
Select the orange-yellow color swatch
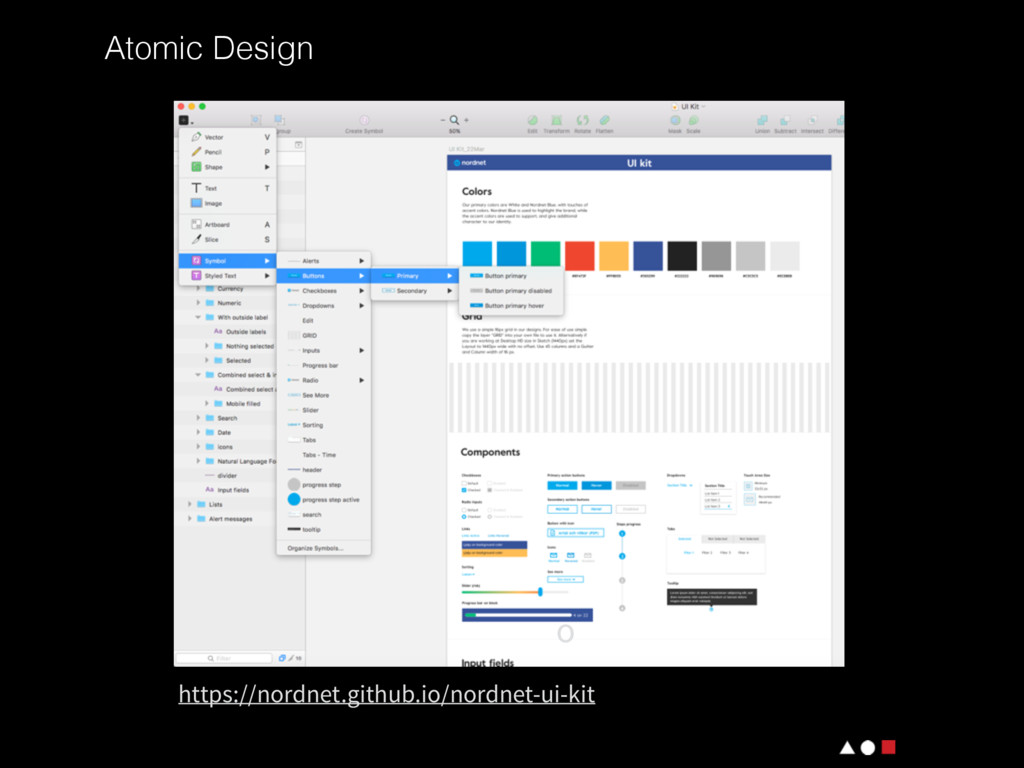click(x=613, y=255)
